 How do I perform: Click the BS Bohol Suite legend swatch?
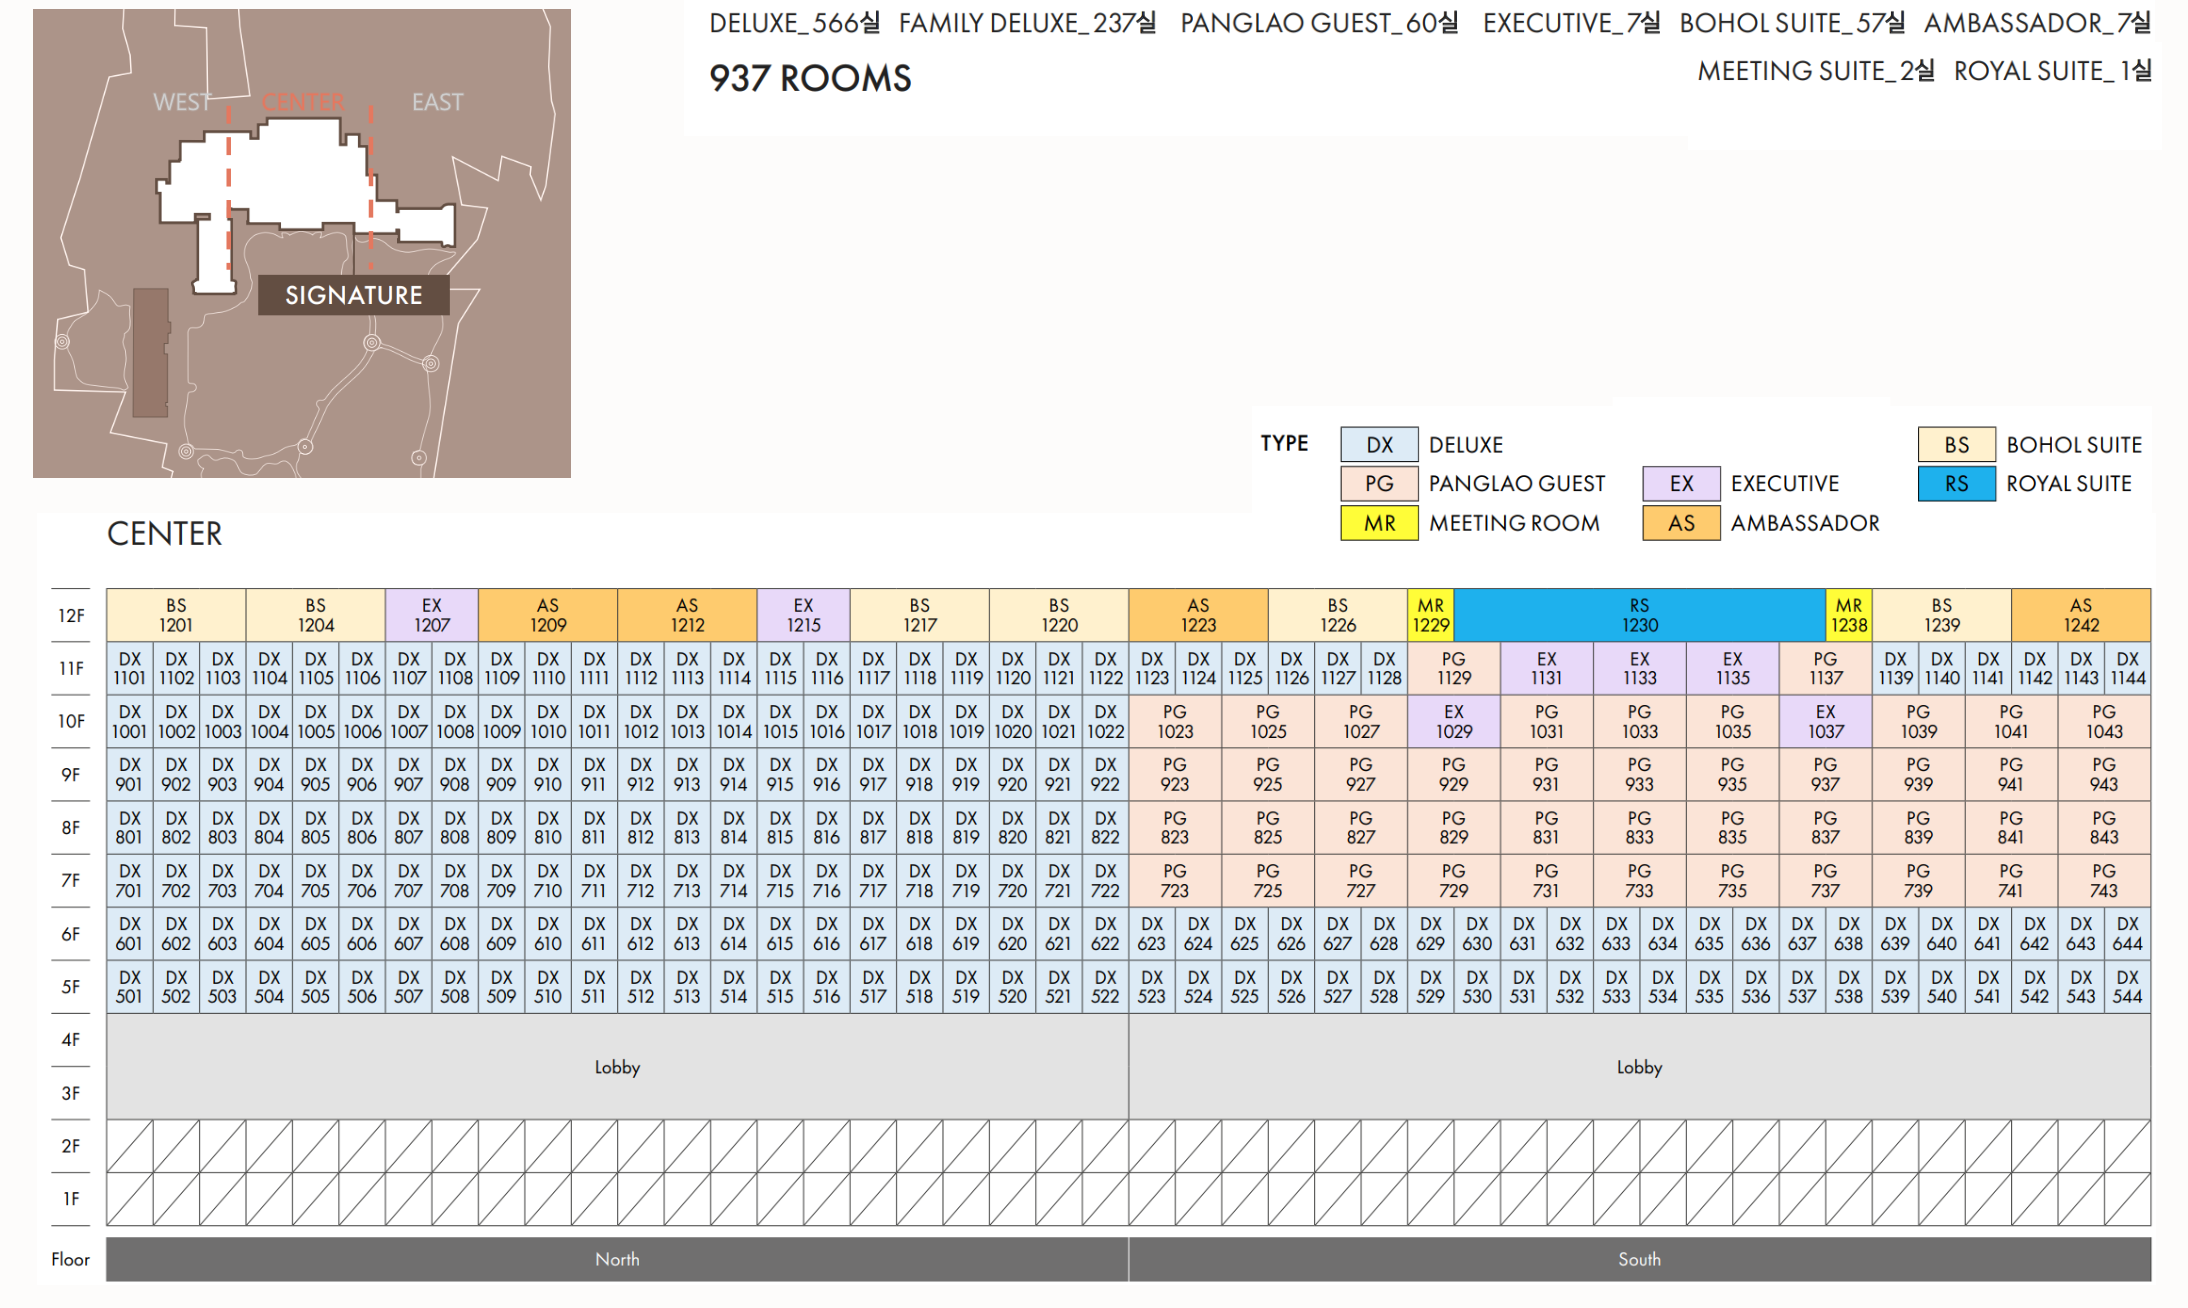tap(1956, 445)
